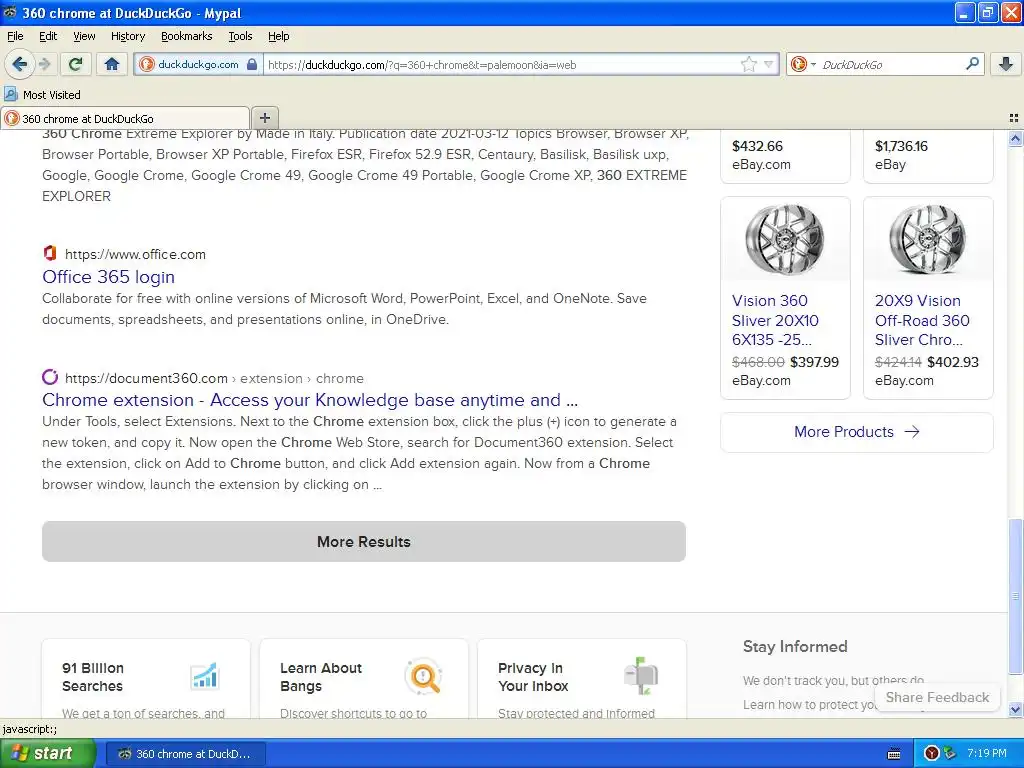The height and width of the screenshot is (768, 1024).
Task: Open the Windows start button
Action: pos(47,753)
